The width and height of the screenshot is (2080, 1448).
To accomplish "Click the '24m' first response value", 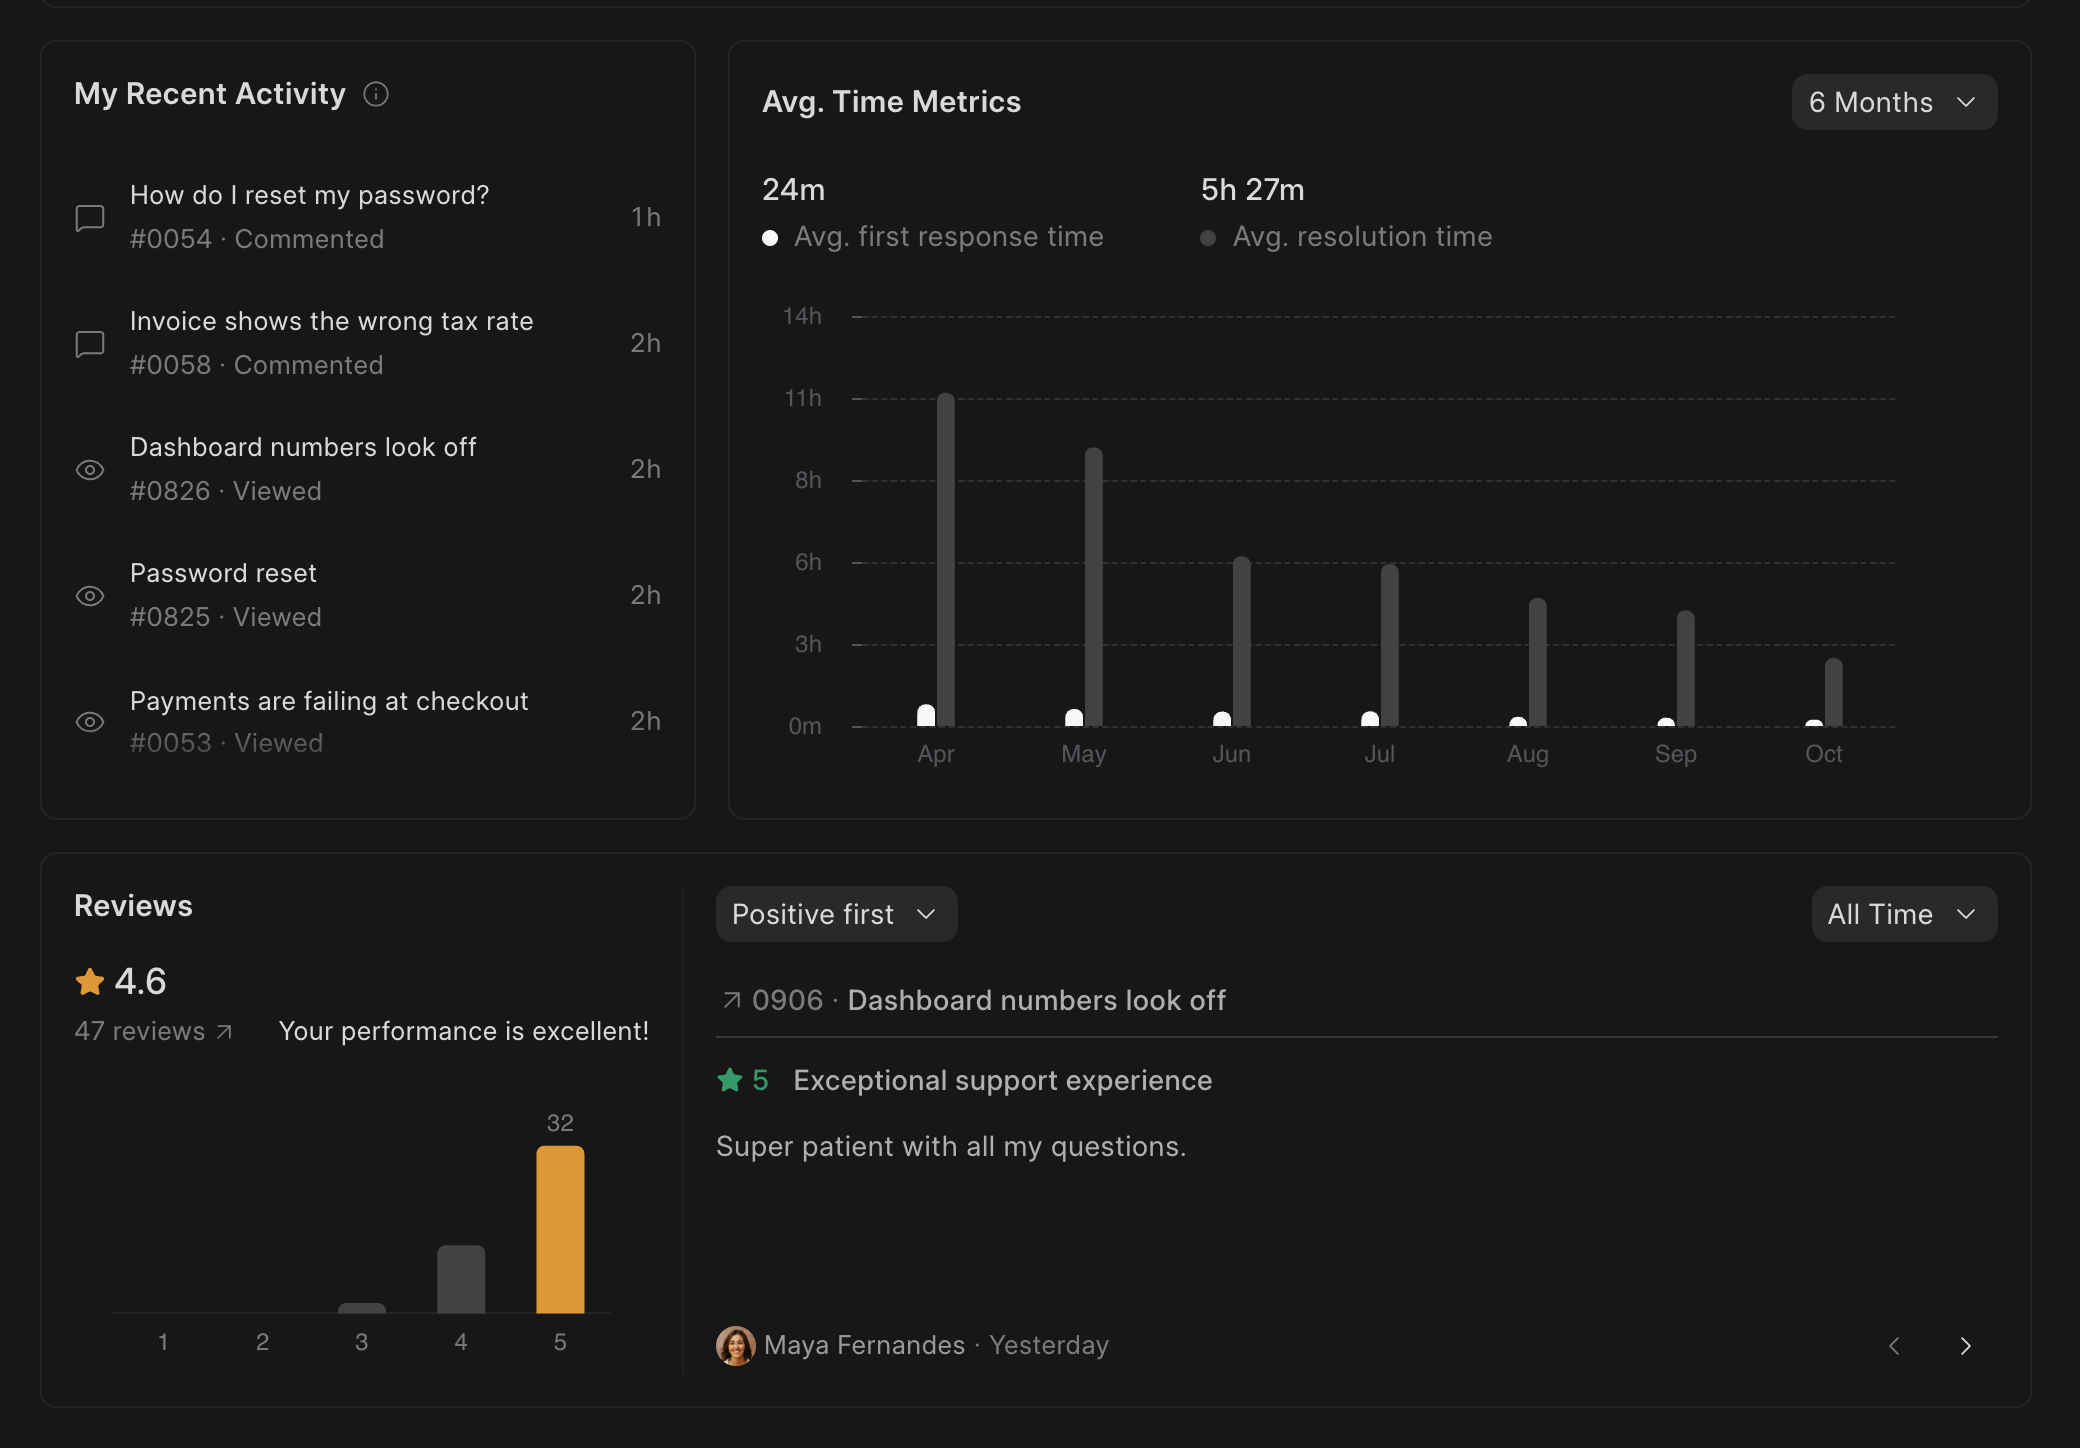I will 794,189.
